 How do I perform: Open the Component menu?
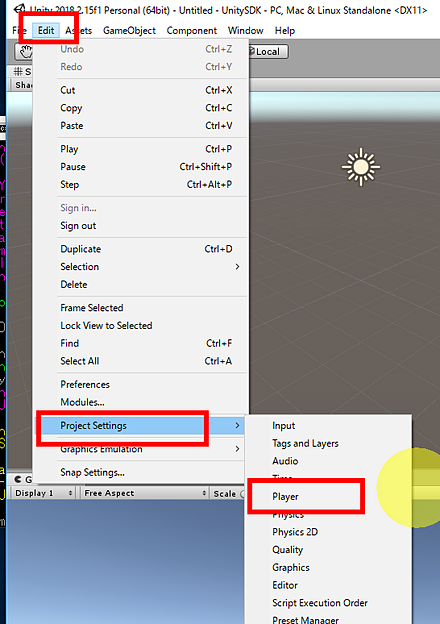[x=192, y=31]
